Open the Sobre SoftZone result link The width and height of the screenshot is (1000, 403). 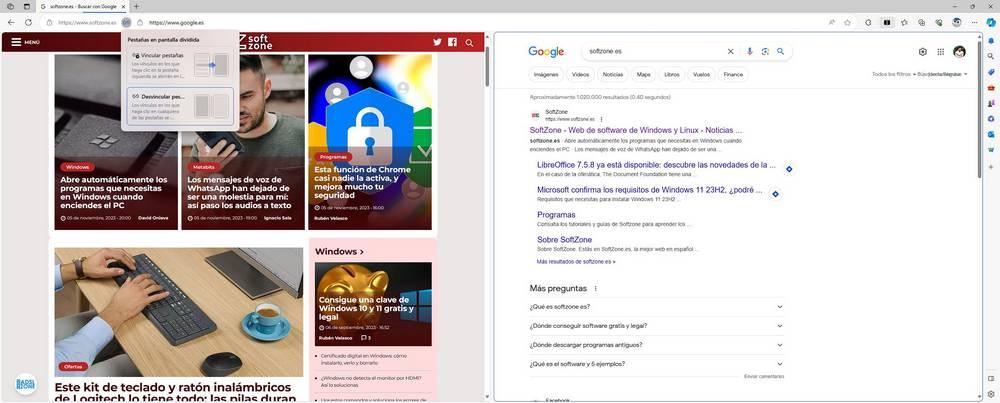(x=564, y=240)
